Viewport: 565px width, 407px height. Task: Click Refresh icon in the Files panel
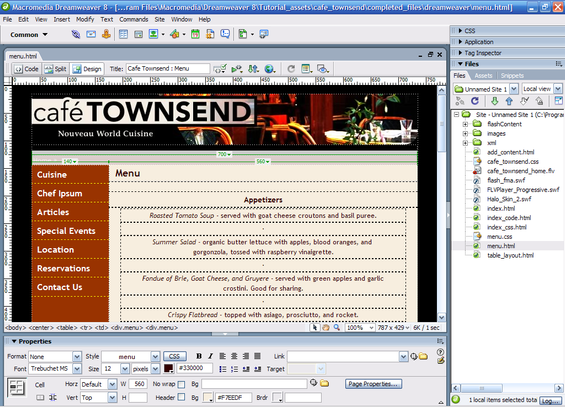[x=475, y=101]
